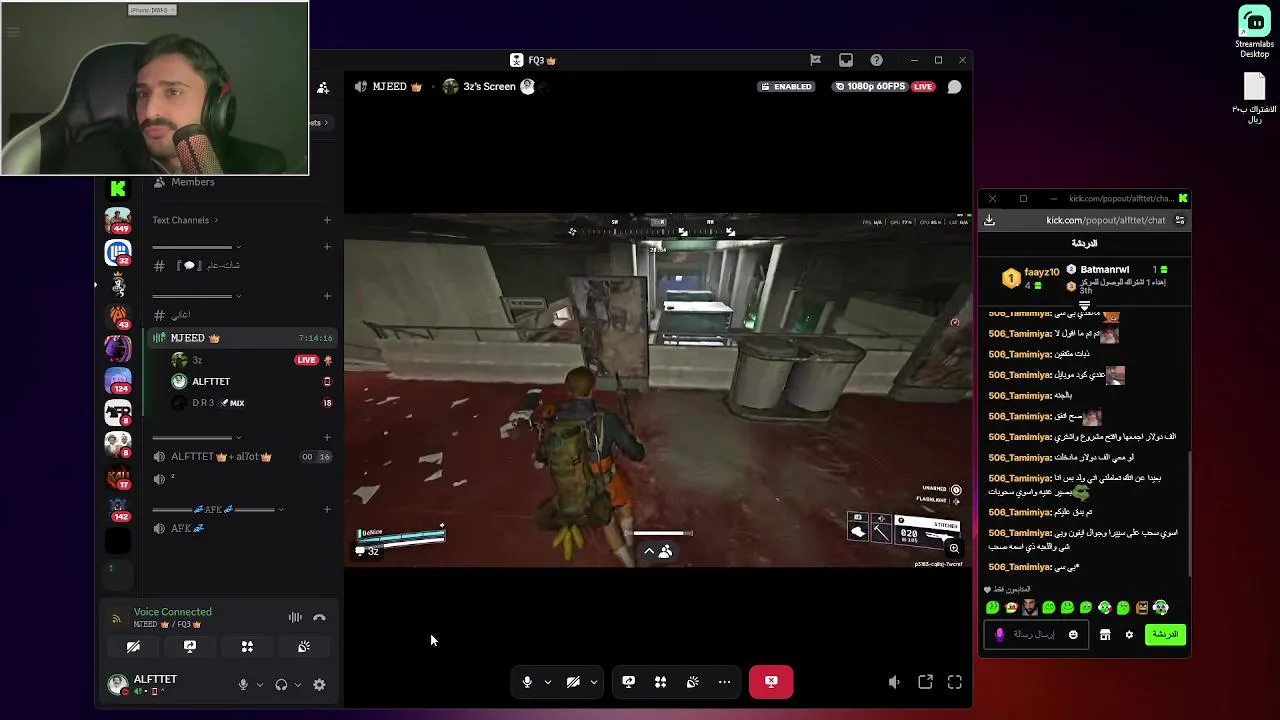This screenshot has width=1280, height=720.
Task: Share screen from the voice panel
Action: [190, 647]
